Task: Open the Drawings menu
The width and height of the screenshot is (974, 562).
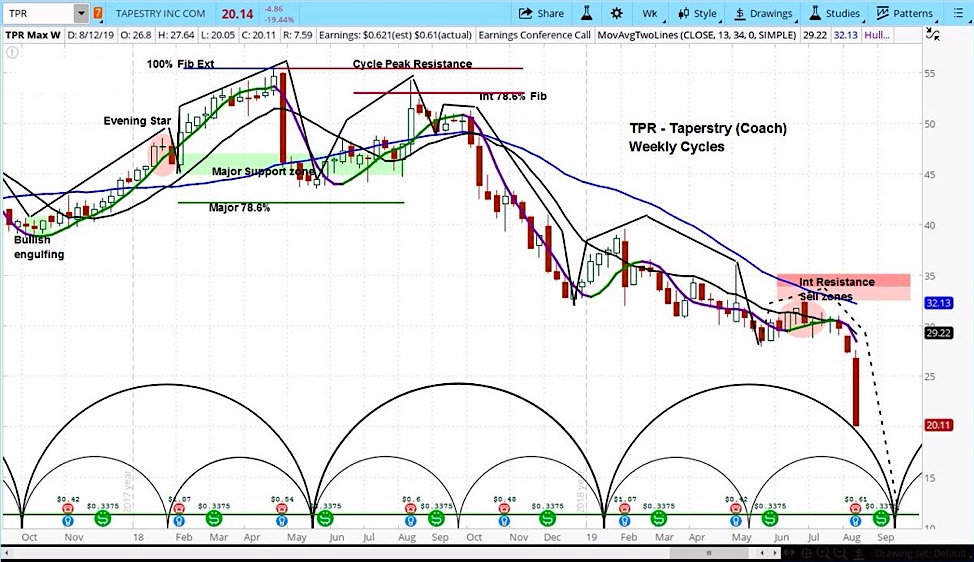Action: pos(763,13)
